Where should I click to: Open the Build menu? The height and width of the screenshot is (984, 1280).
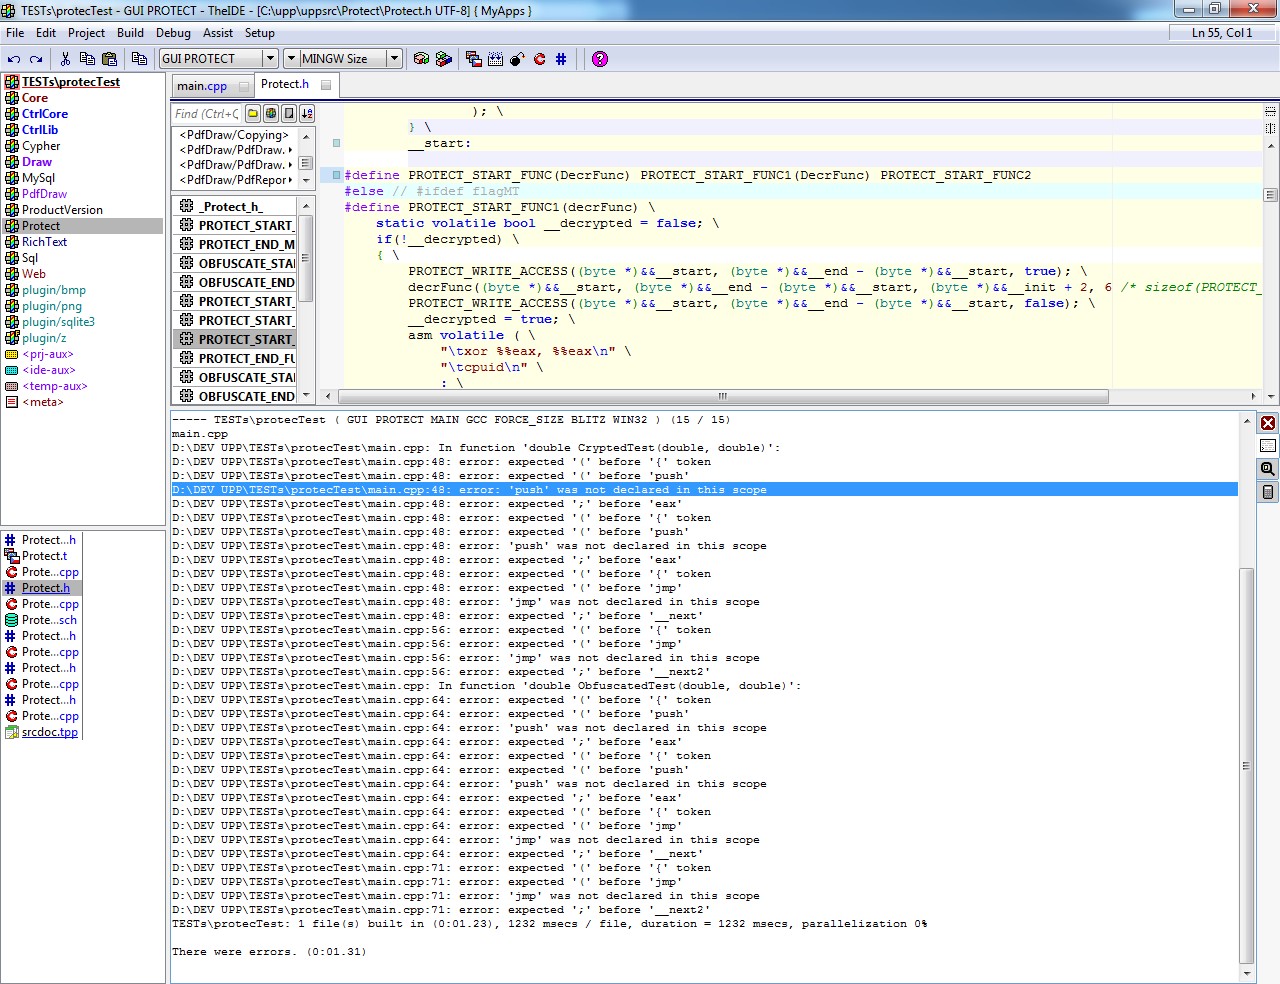click(130, 33)
